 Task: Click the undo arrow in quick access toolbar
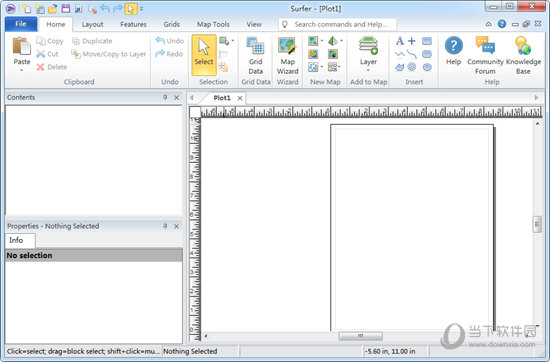click(105, 8)
